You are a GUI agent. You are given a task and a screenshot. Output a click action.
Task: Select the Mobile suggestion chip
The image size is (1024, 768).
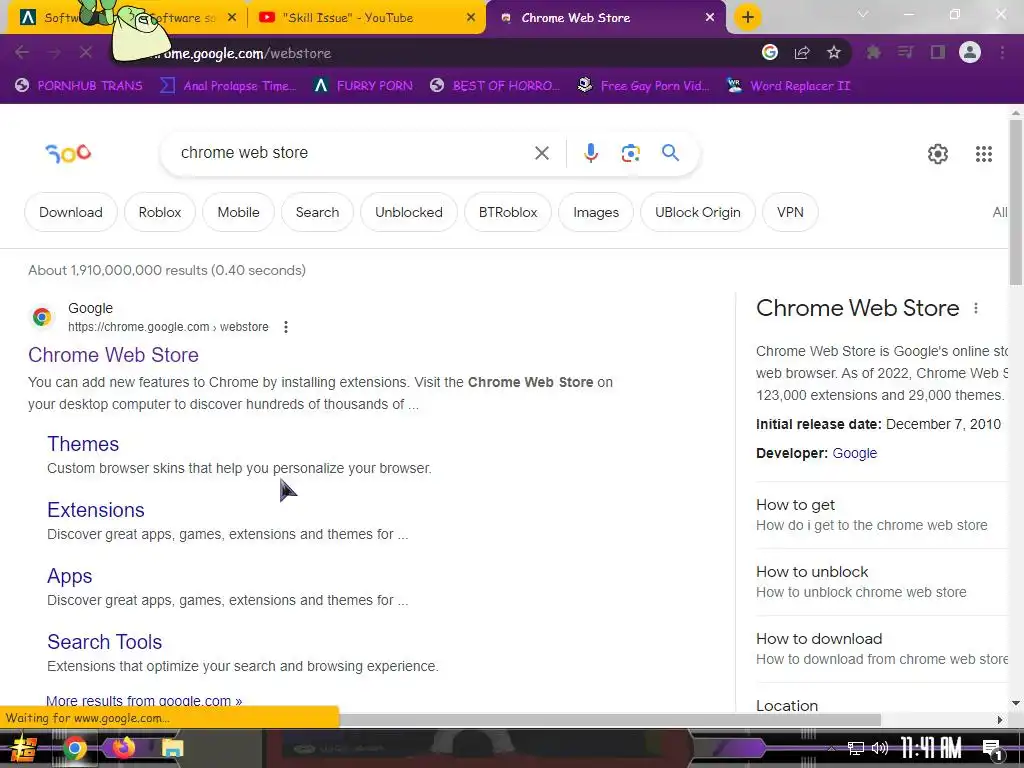[238, 212]
